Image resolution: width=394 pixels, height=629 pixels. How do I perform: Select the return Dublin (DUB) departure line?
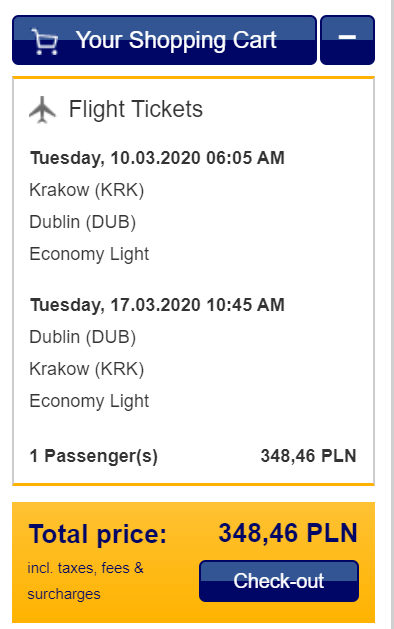(83, 337)
